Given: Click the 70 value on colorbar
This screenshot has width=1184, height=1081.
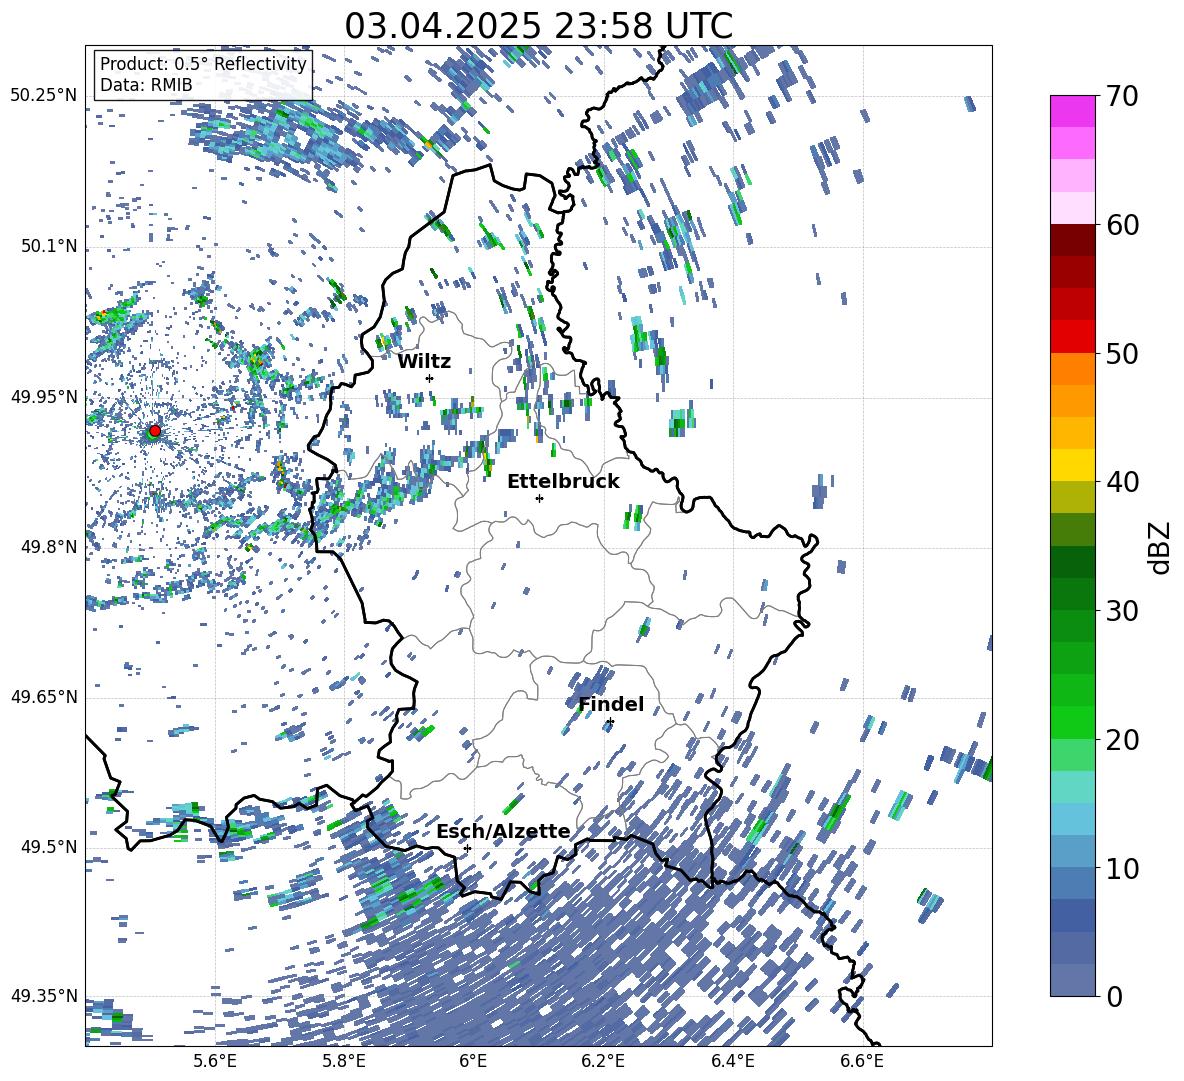Looking at the screenshot, I should point(1122,96).
